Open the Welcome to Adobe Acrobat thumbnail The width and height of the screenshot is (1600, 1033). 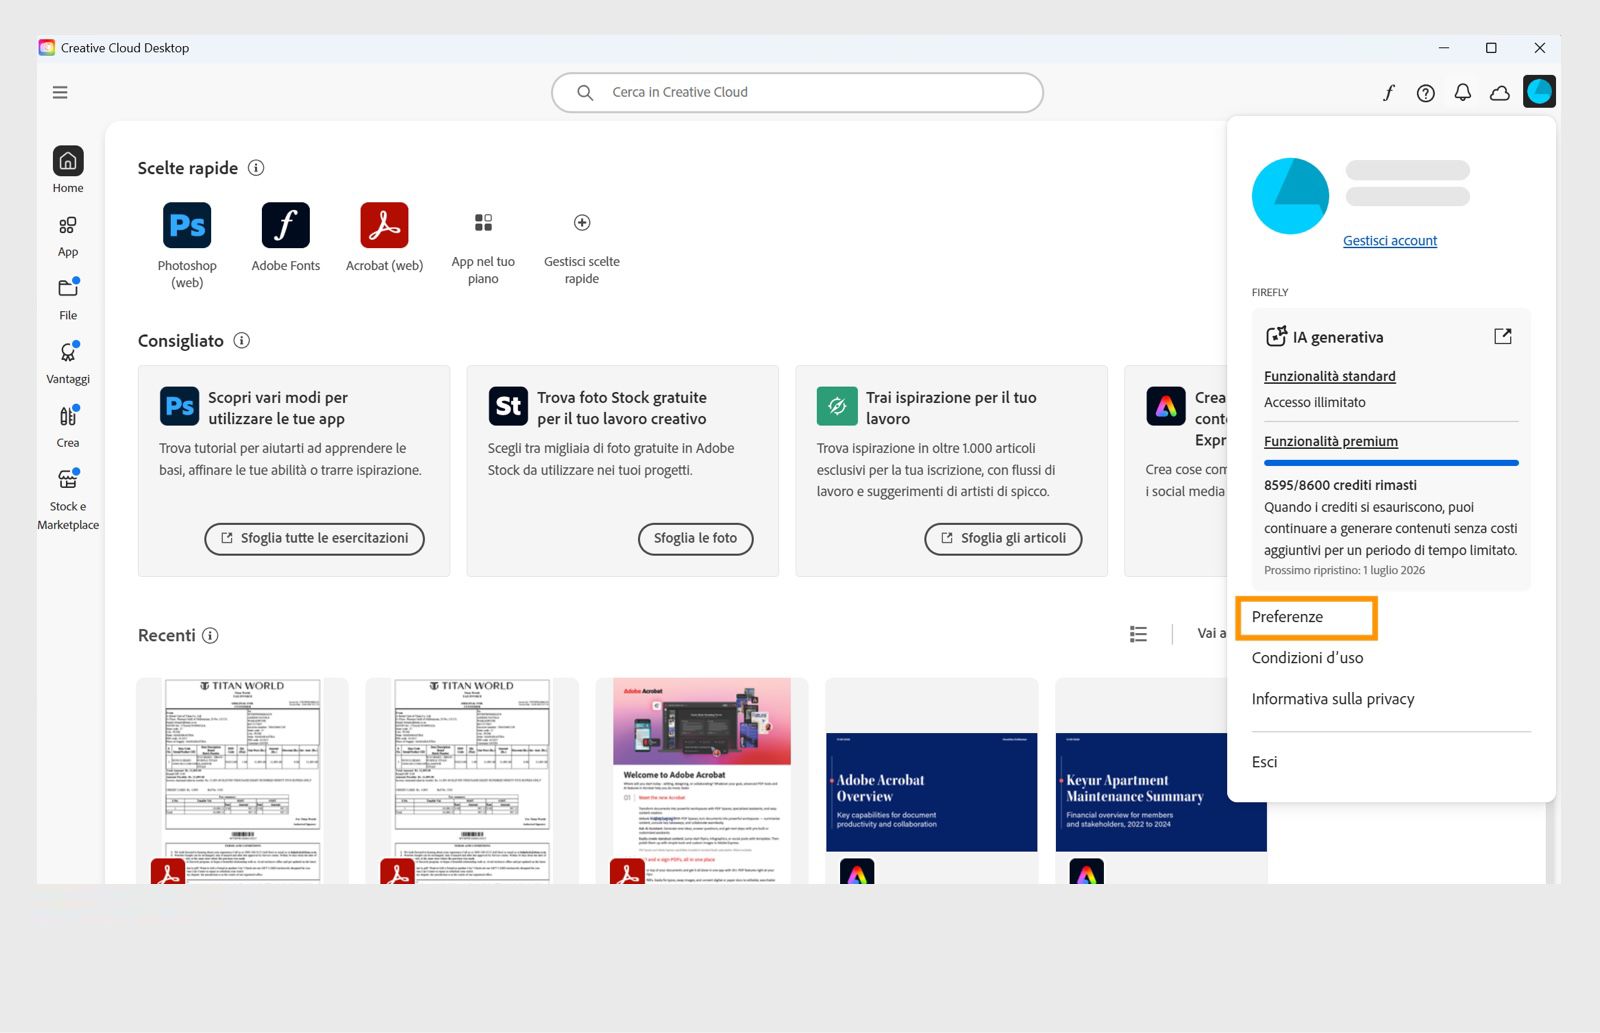[702, 781]
